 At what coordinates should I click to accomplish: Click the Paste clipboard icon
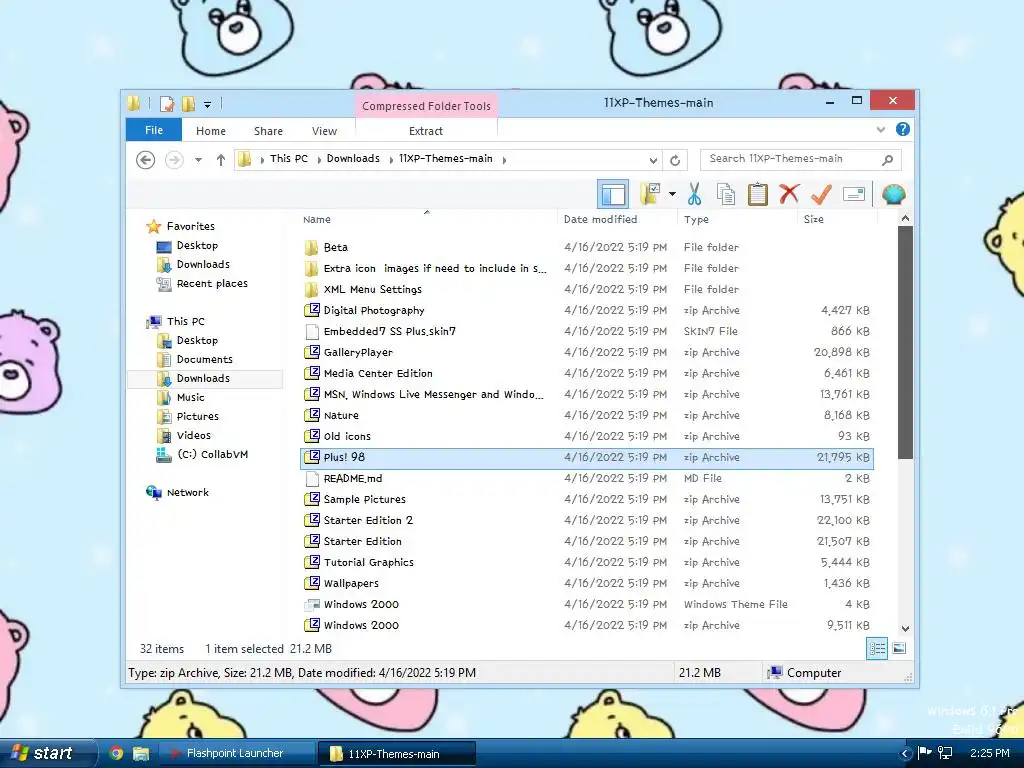[758, 194]
